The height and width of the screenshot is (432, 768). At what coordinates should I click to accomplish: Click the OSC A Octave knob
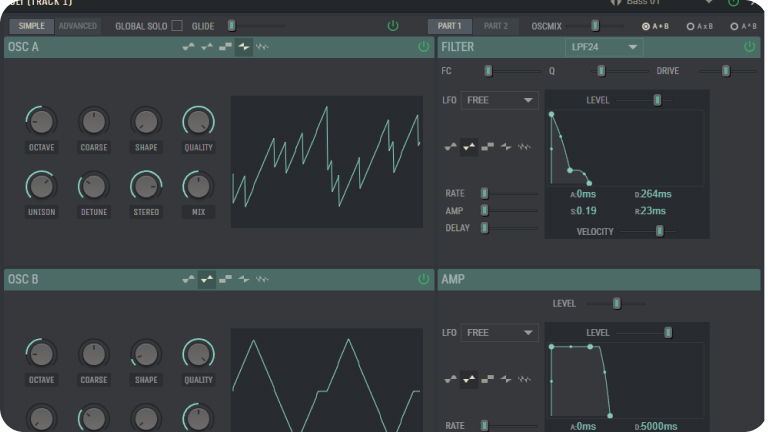coord(41,122)
